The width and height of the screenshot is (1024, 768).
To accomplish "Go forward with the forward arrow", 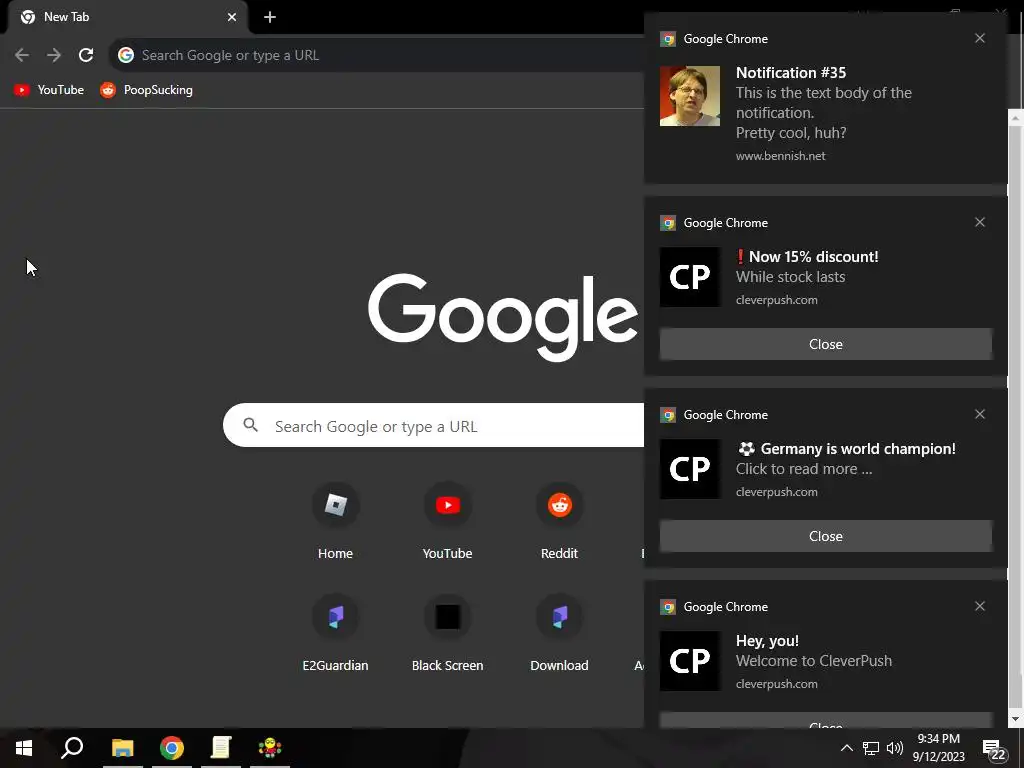I will click(x=54, y=55).
